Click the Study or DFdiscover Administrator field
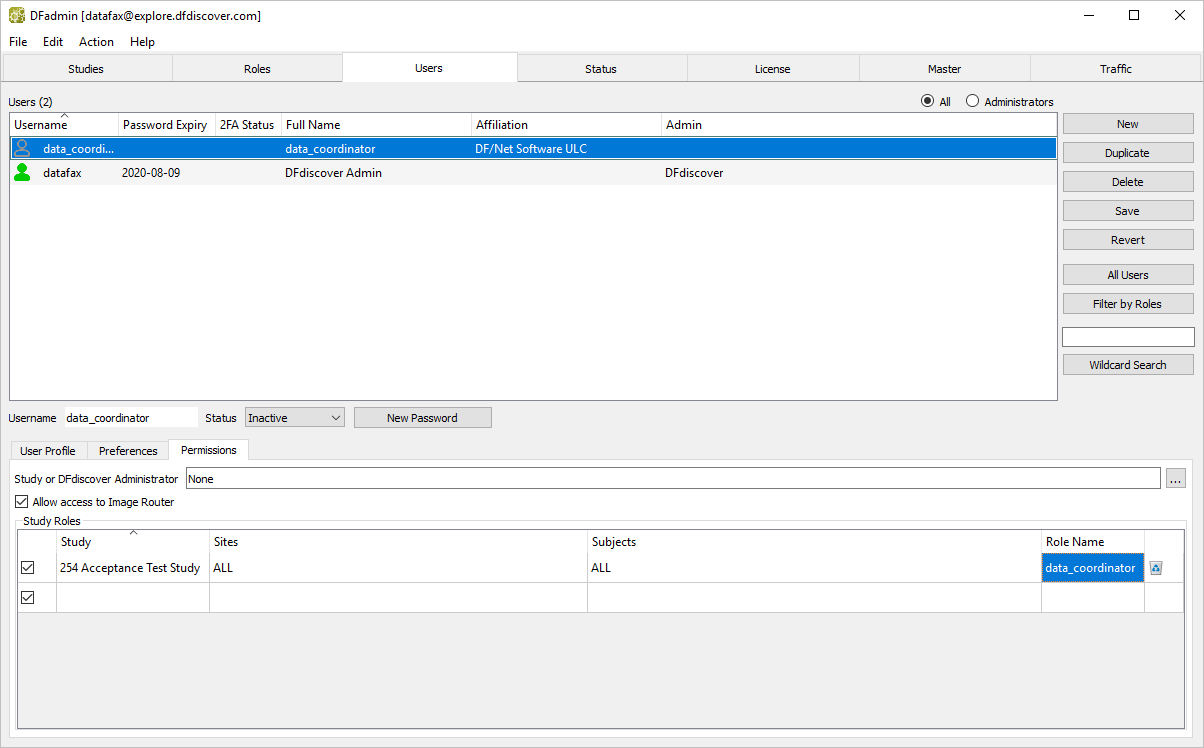The width and height of the screenshot is (1204, 748). (672, 479)
